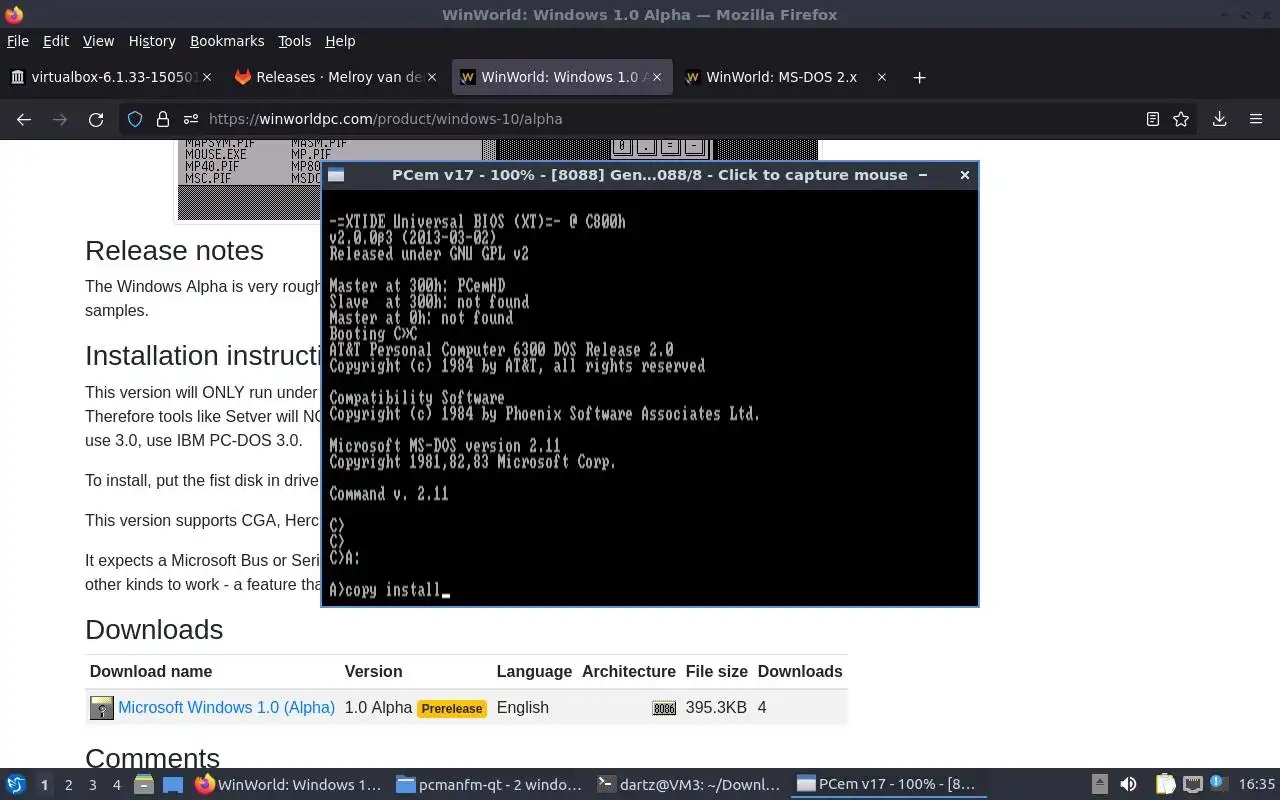Toggle reader view icon
The width and height of the screenshot is (1280, 800).
pos(1152,119)
